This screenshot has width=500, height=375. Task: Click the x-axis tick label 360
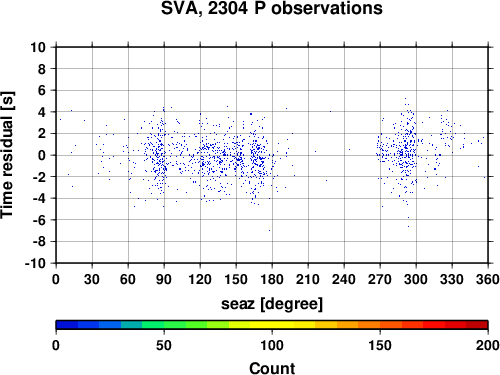pyautogui.click(x=488, y=279)
